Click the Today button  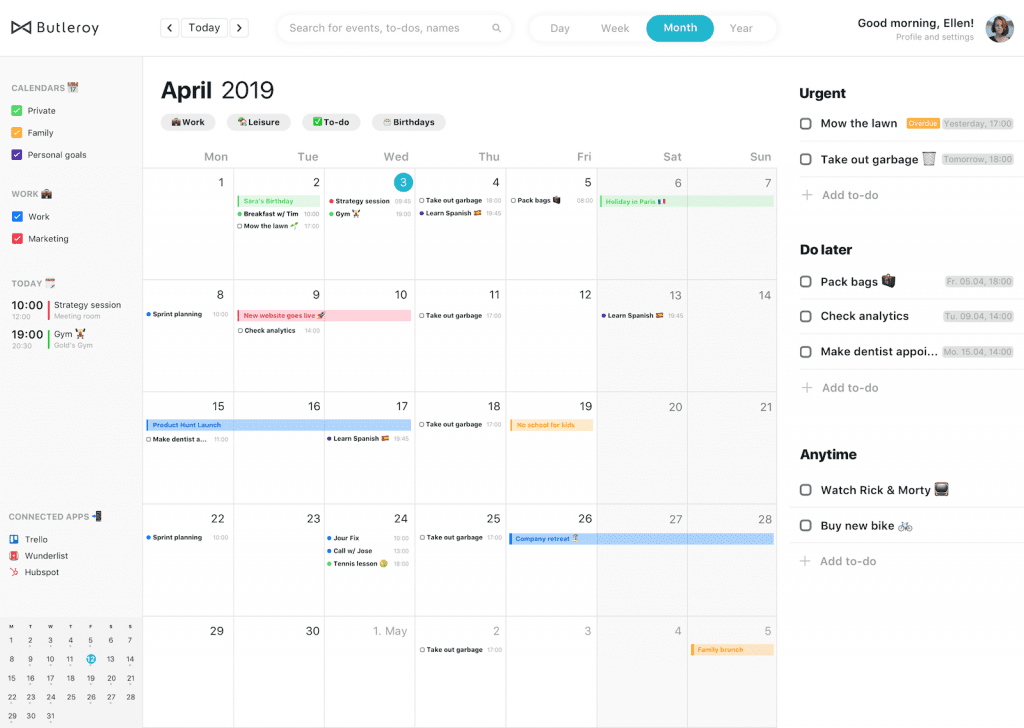[x=204, y=27]
